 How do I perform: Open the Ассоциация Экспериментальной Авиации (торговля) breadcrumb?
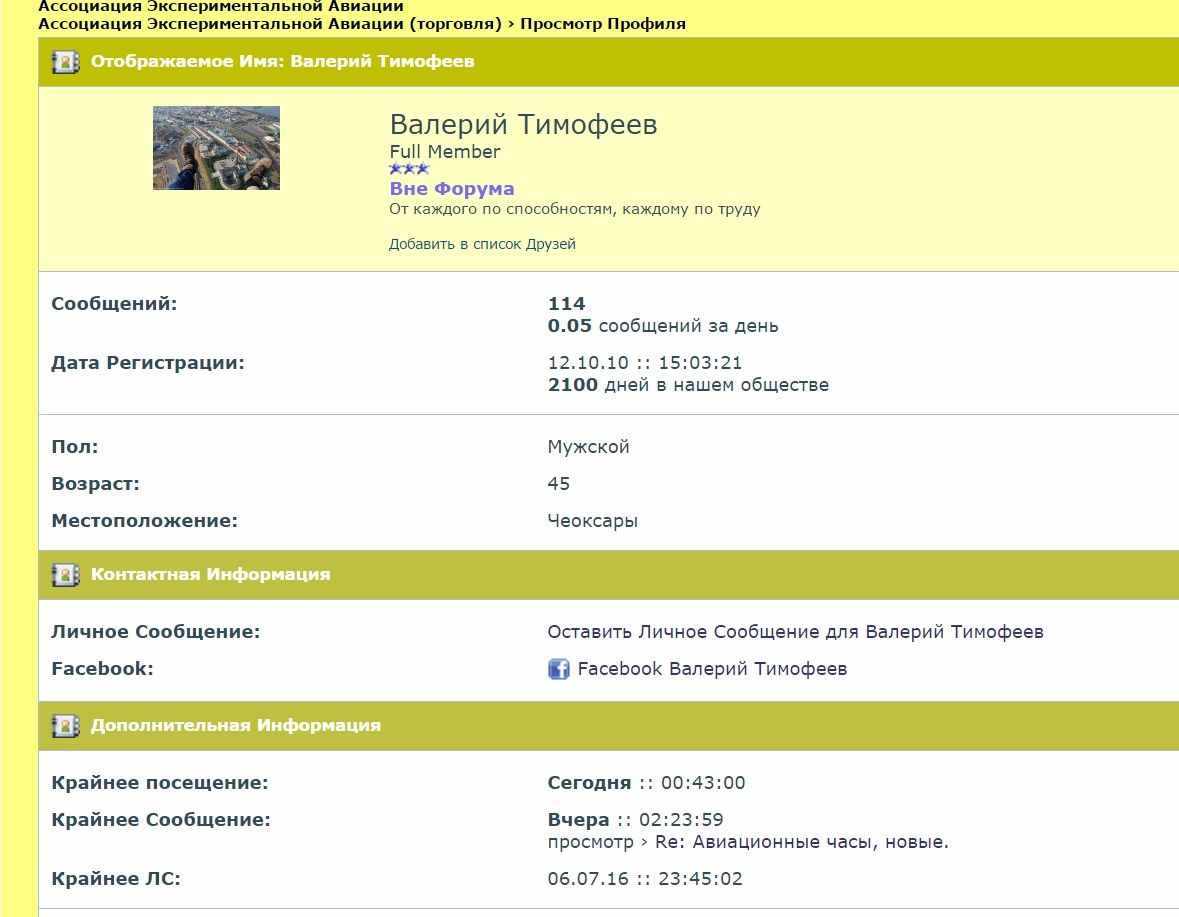269,24
